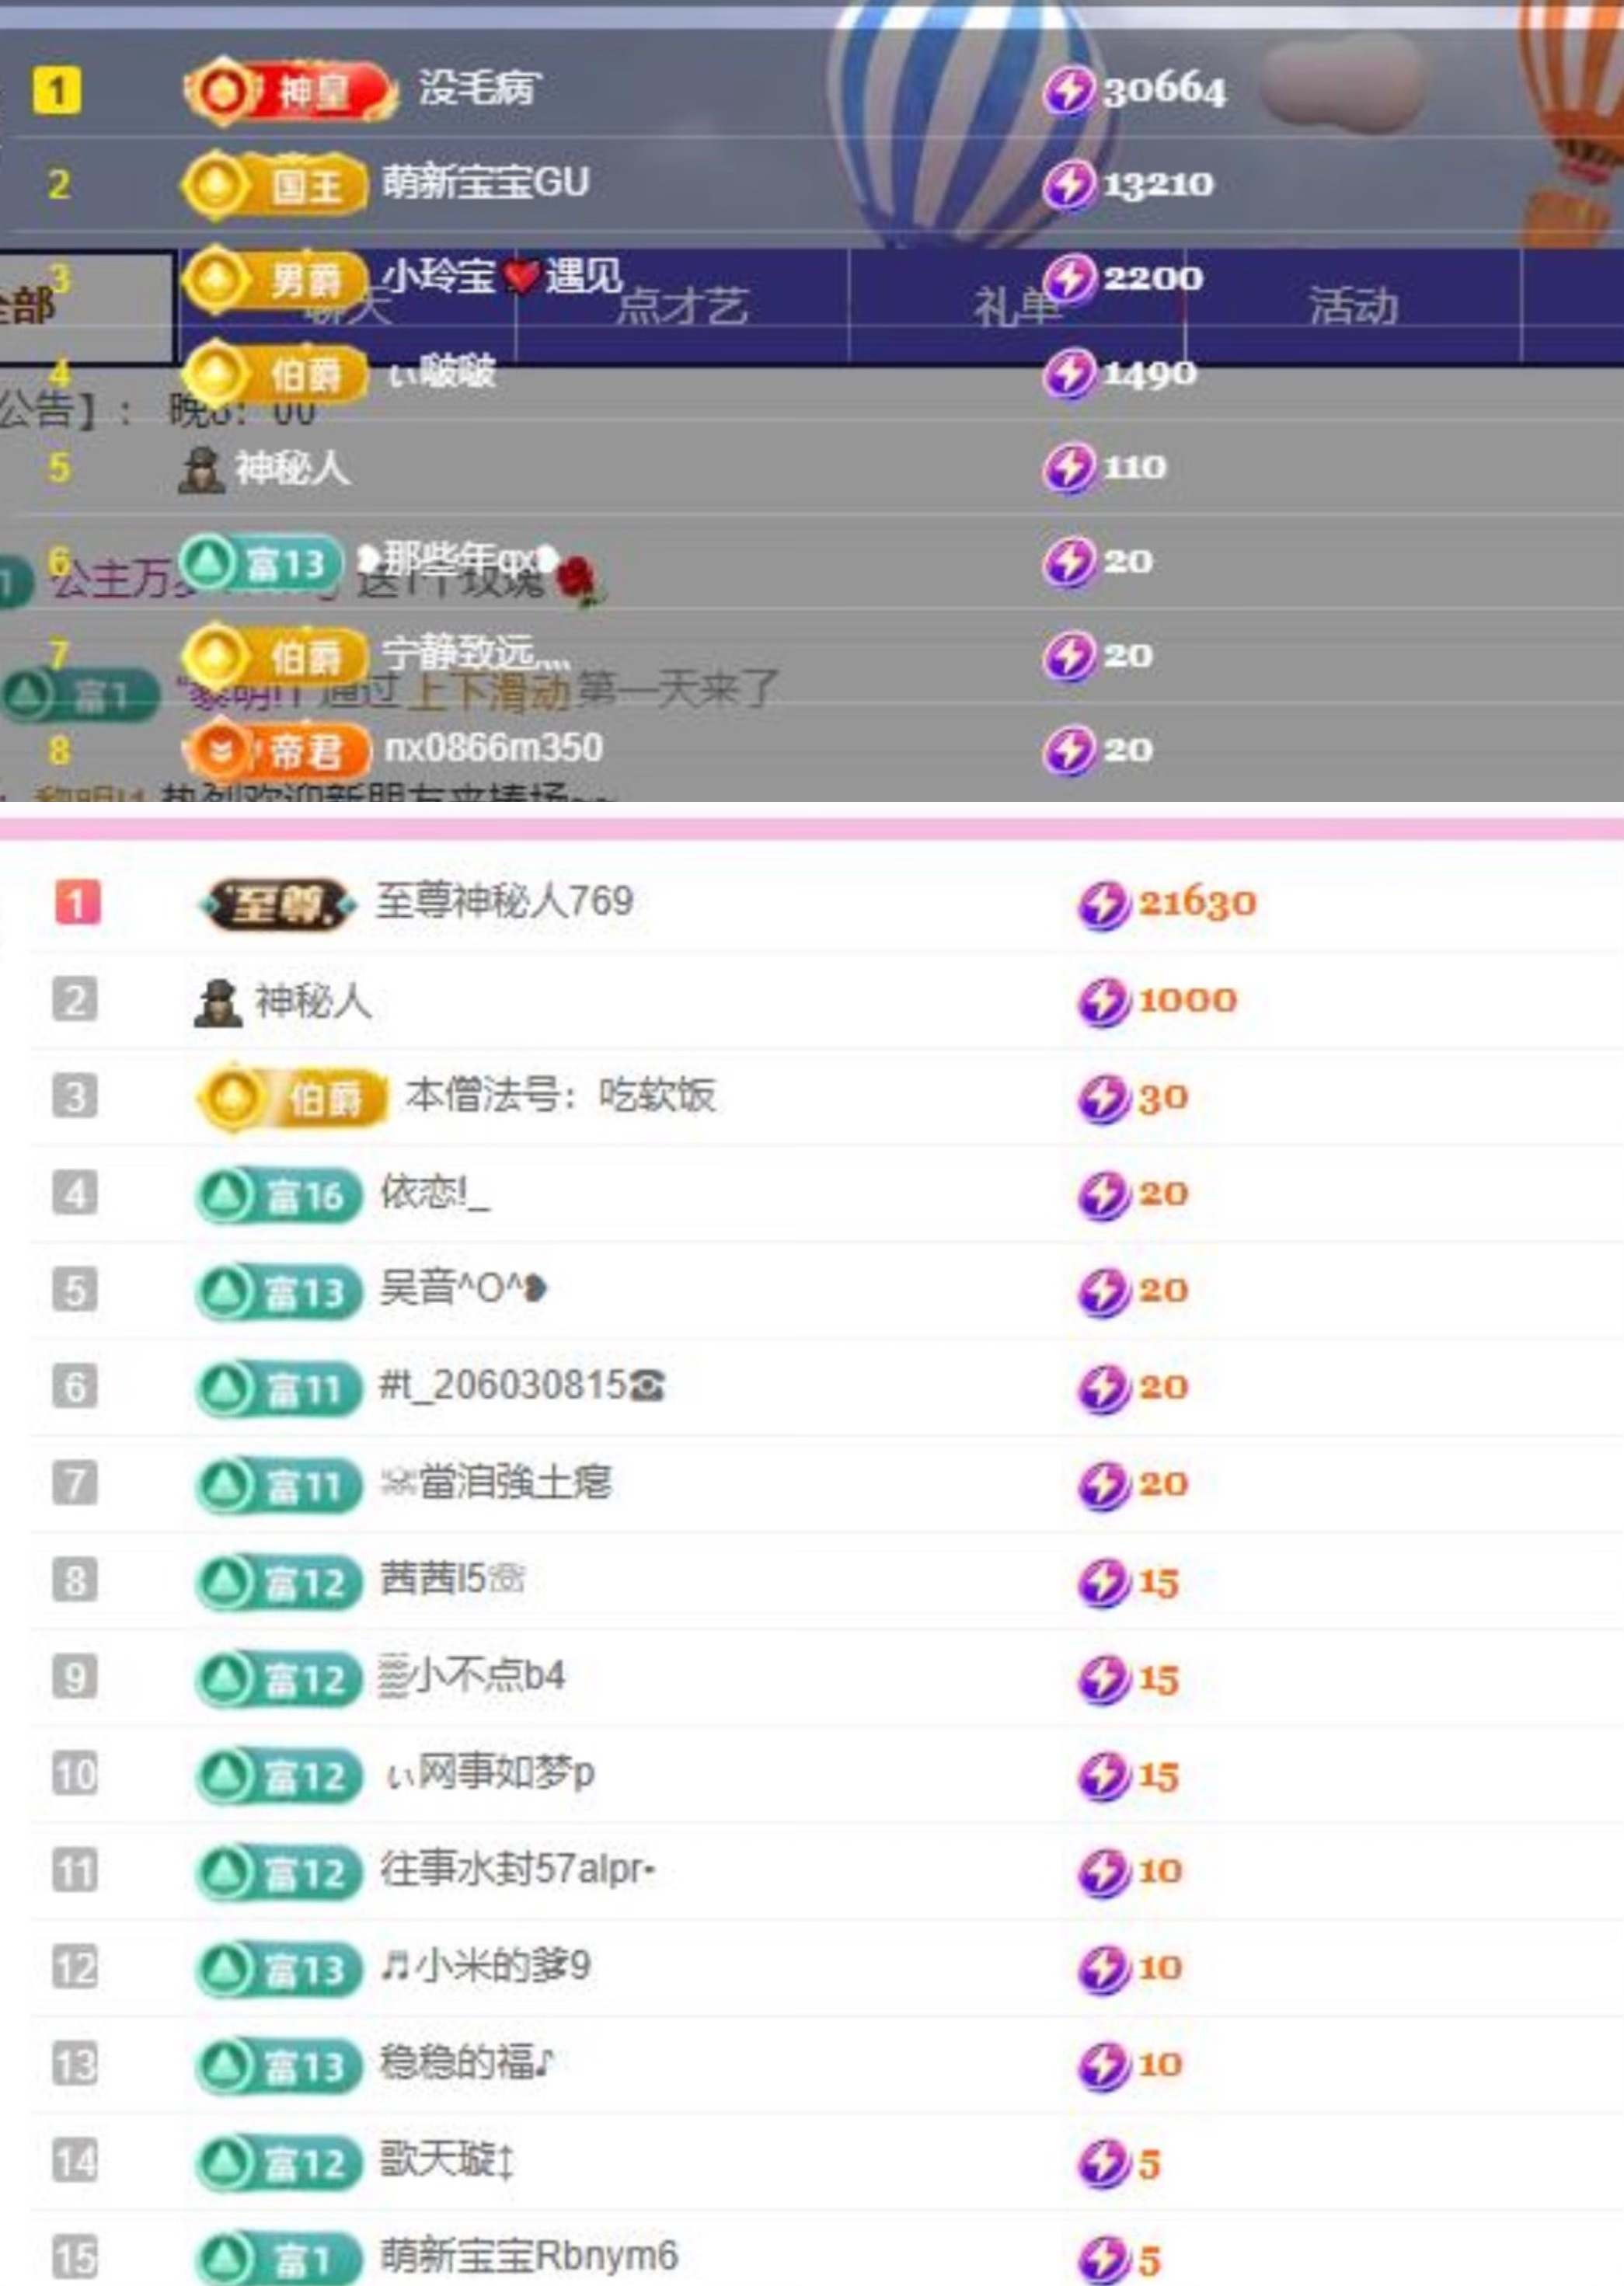Click username ♫小米的爹9 row
Viewport: 1624px width, 2286px height.
[486, 1966]
